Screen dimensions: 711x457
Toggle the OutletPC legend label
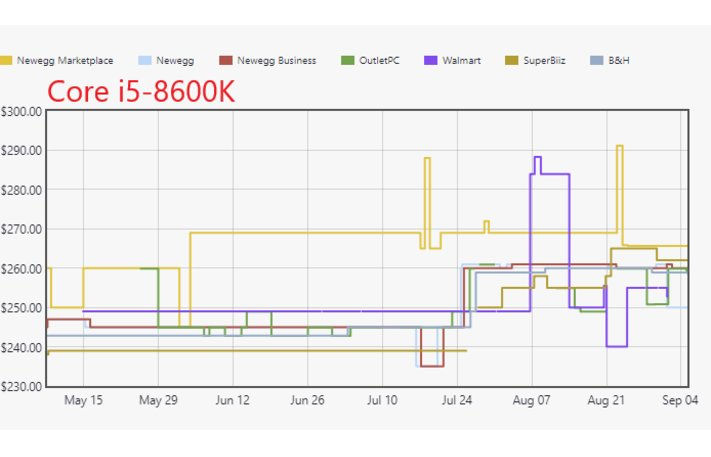pos(378,61)
